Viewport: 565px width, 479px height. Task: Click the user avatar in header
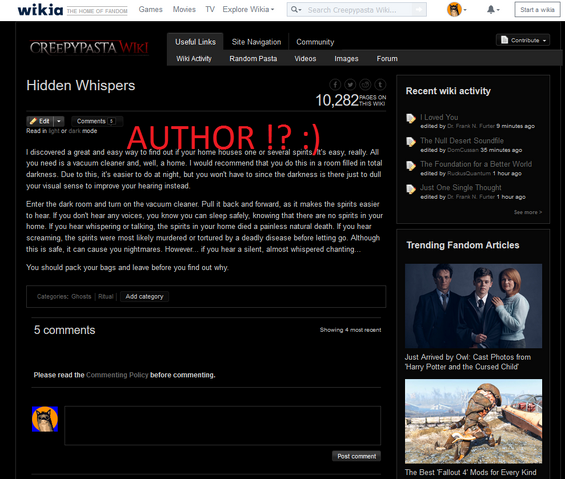pyautogui.click(x=454, y=9)
